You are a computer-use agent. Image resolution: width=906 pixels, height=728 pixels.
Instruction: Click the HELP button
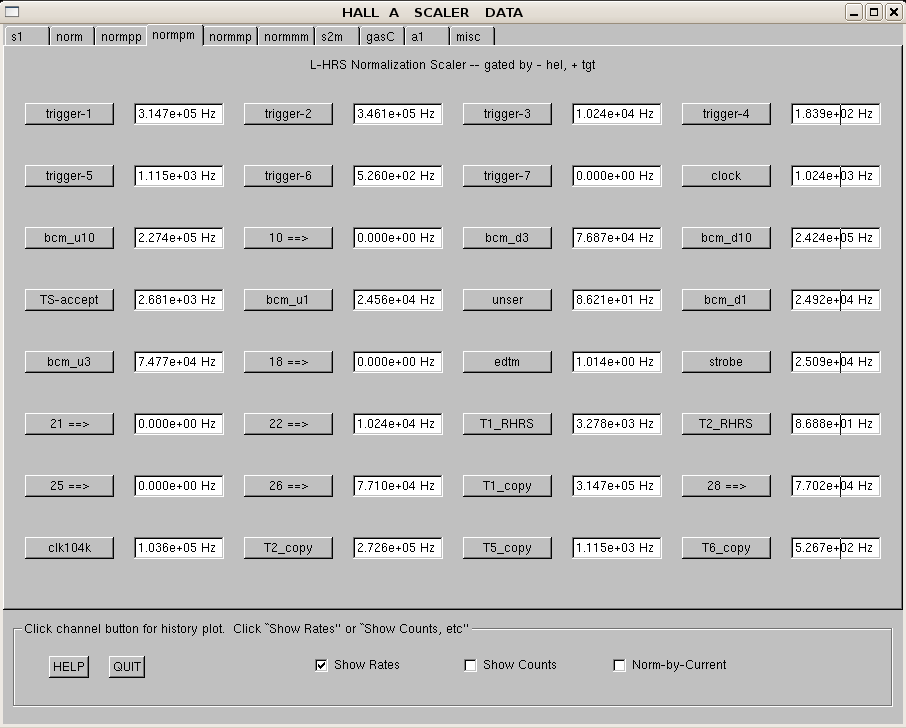[x=69, y=667]
